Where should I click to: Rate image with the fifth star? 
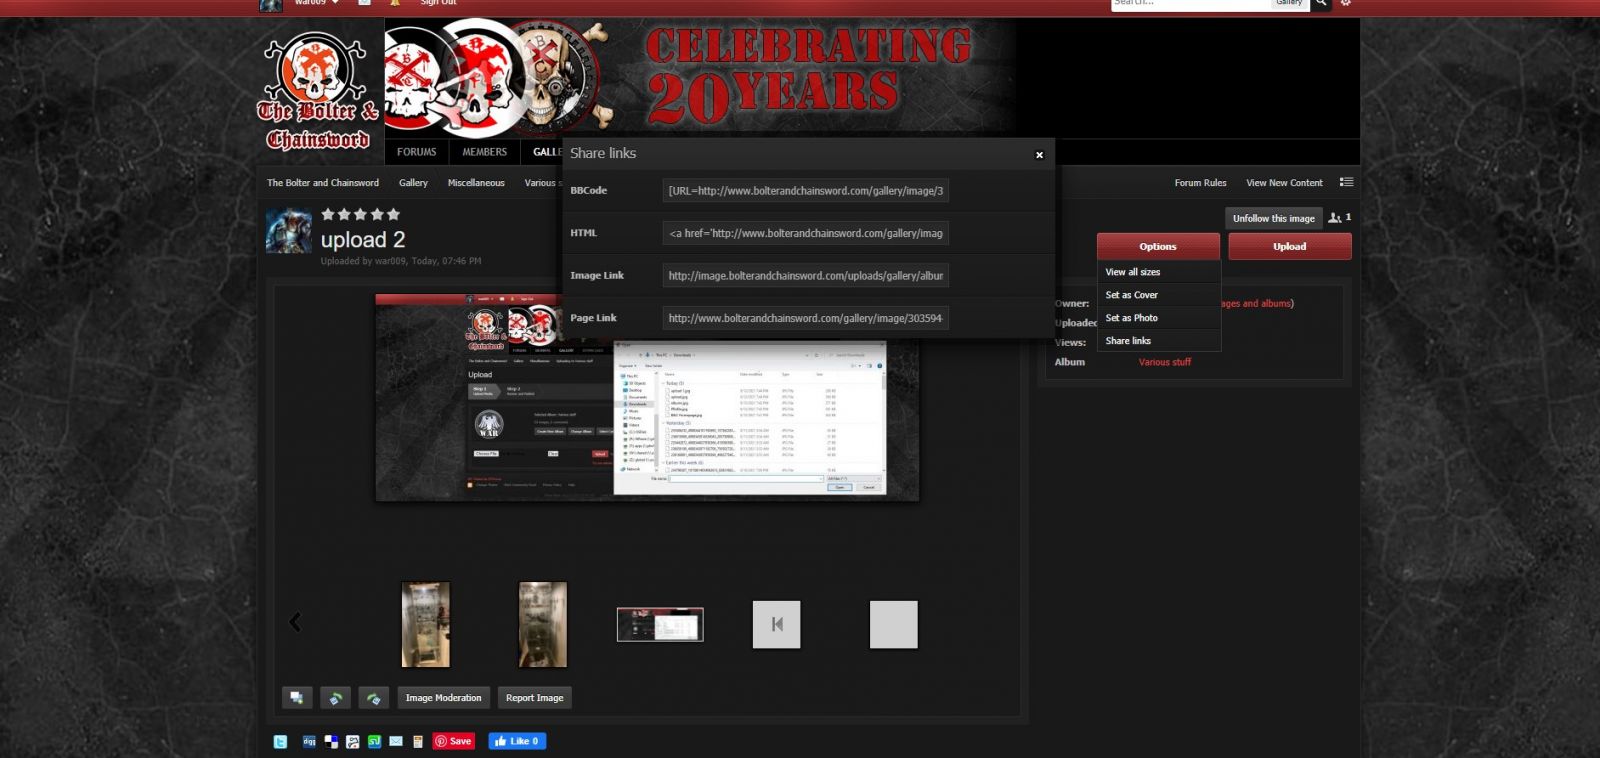point(393,214)
